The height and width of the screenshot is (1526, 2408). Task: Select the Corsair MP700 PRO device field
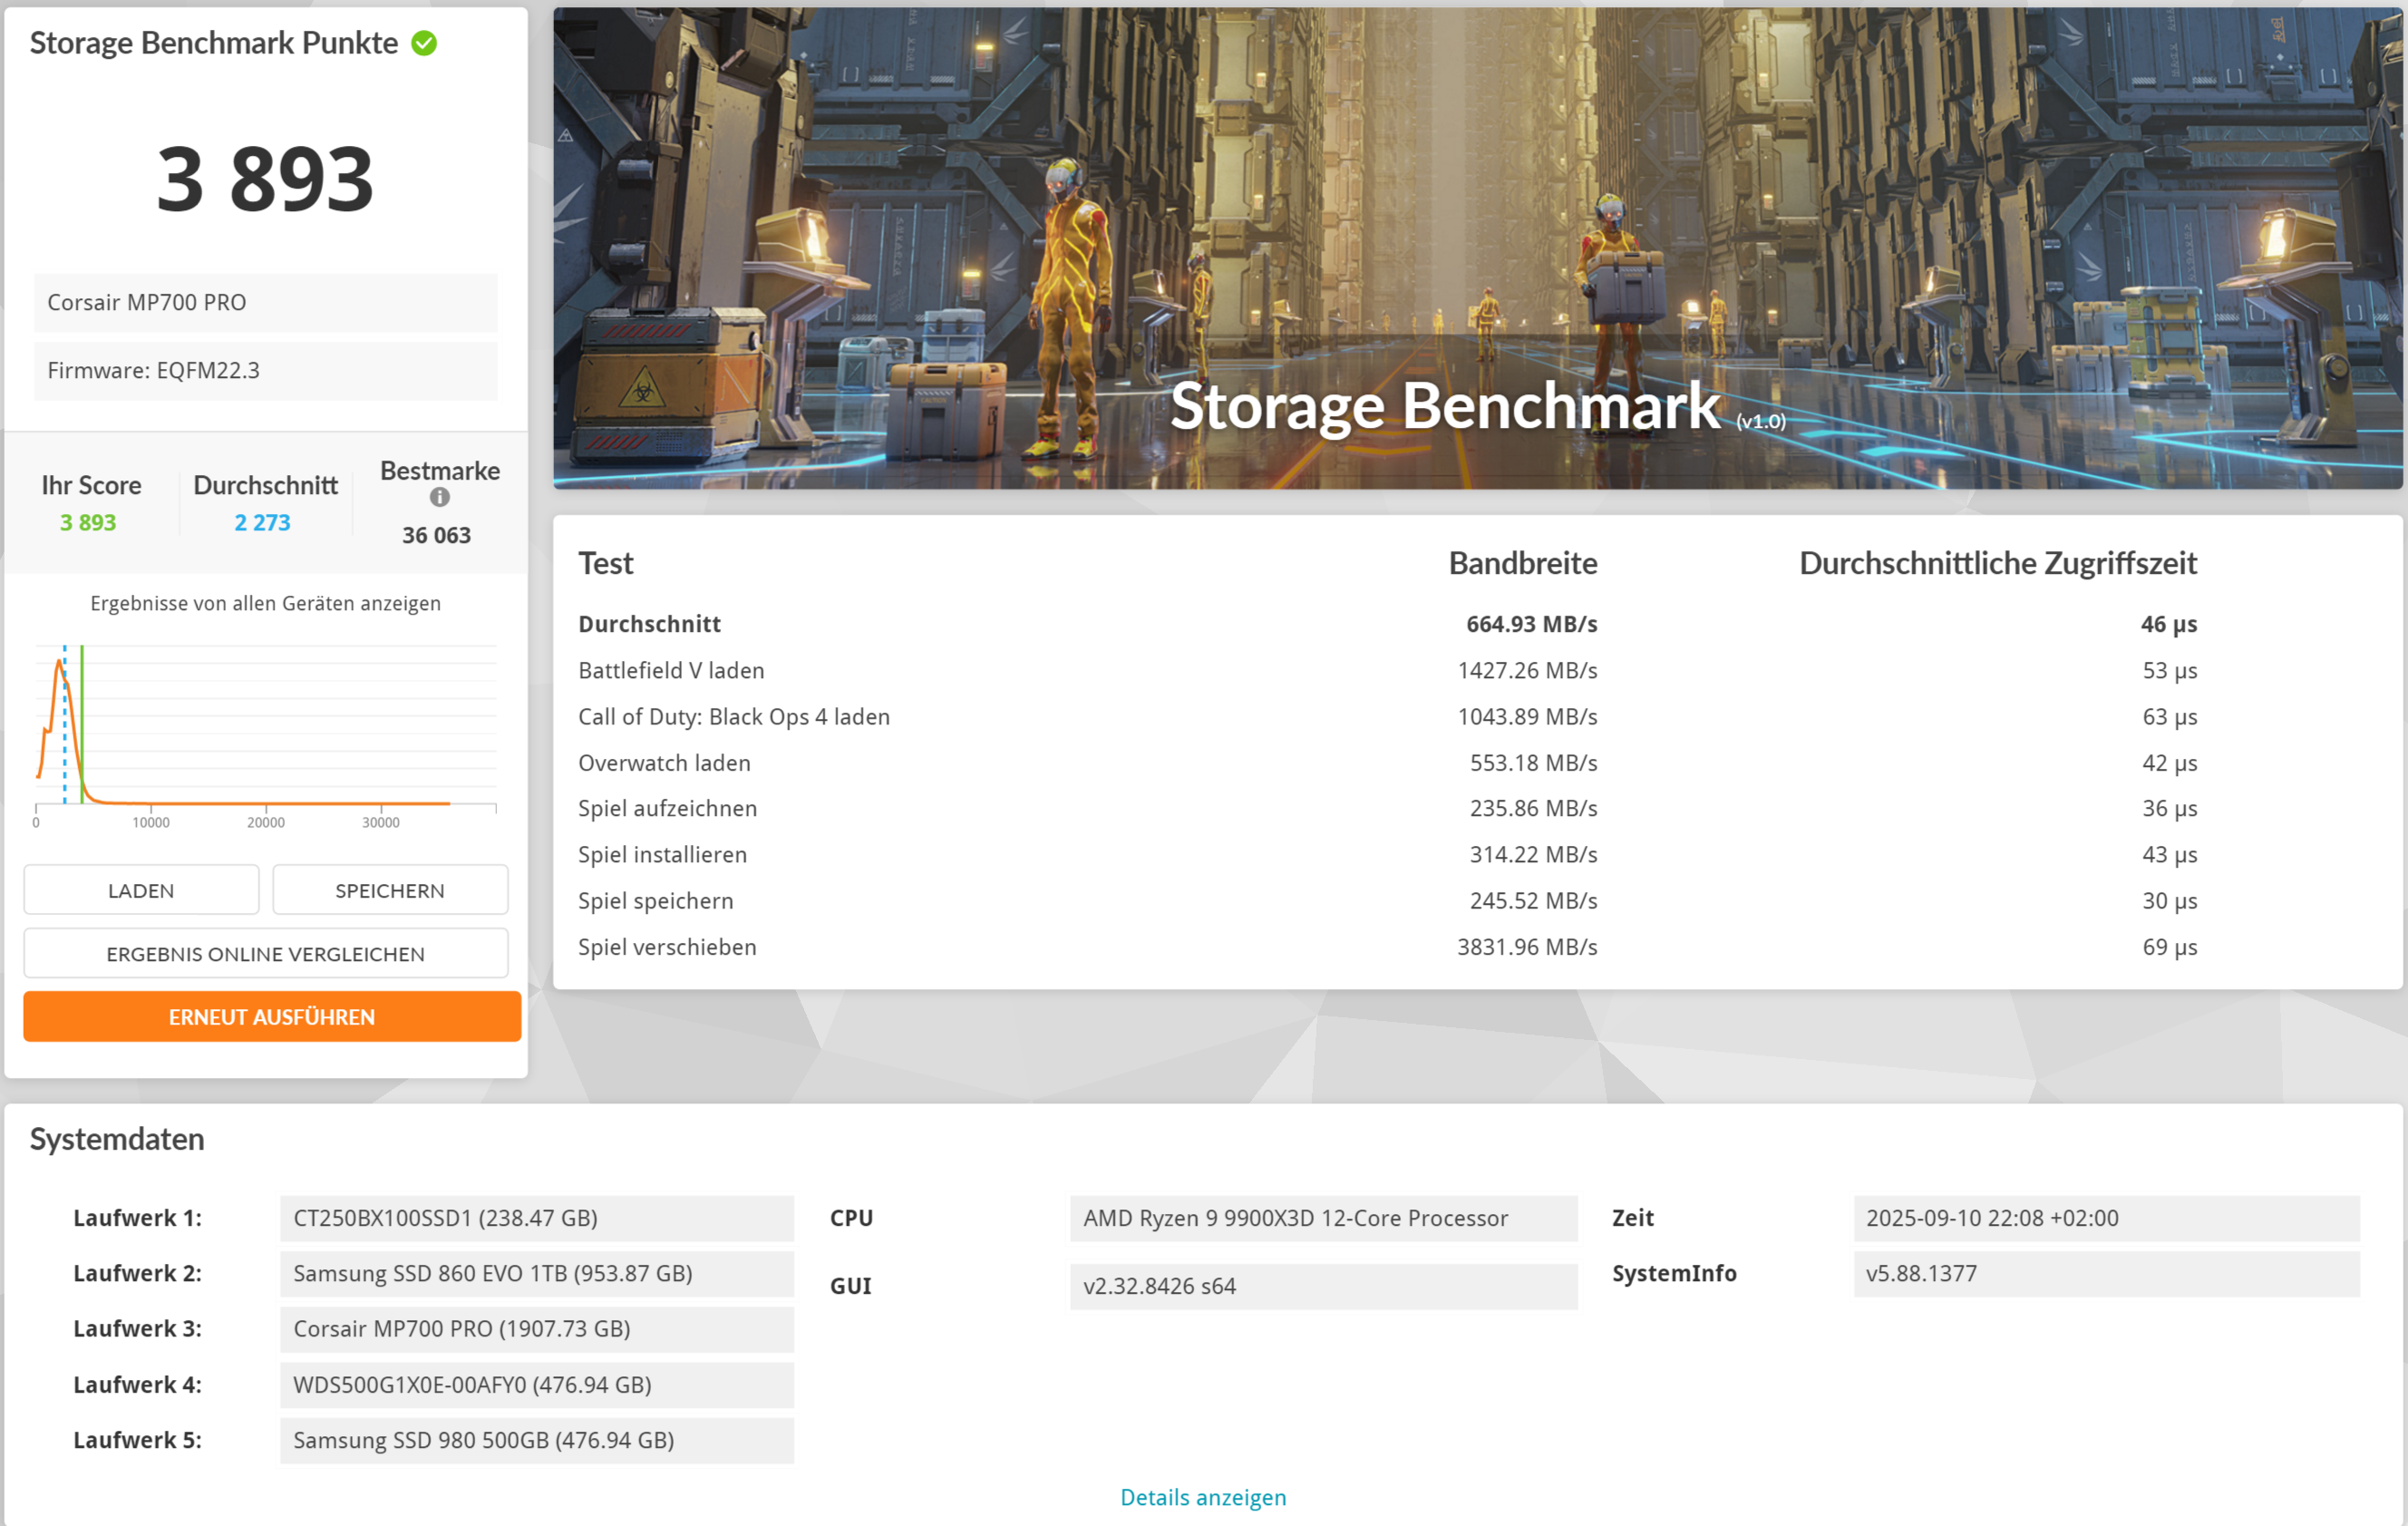tap(265, 302)
